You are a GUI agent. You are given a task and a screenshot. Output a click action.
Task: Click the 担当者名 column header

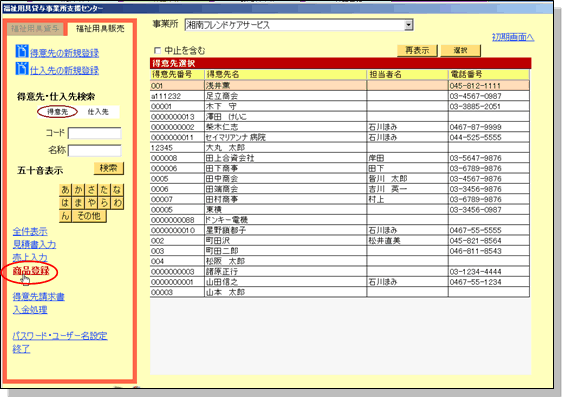[407, 75]
